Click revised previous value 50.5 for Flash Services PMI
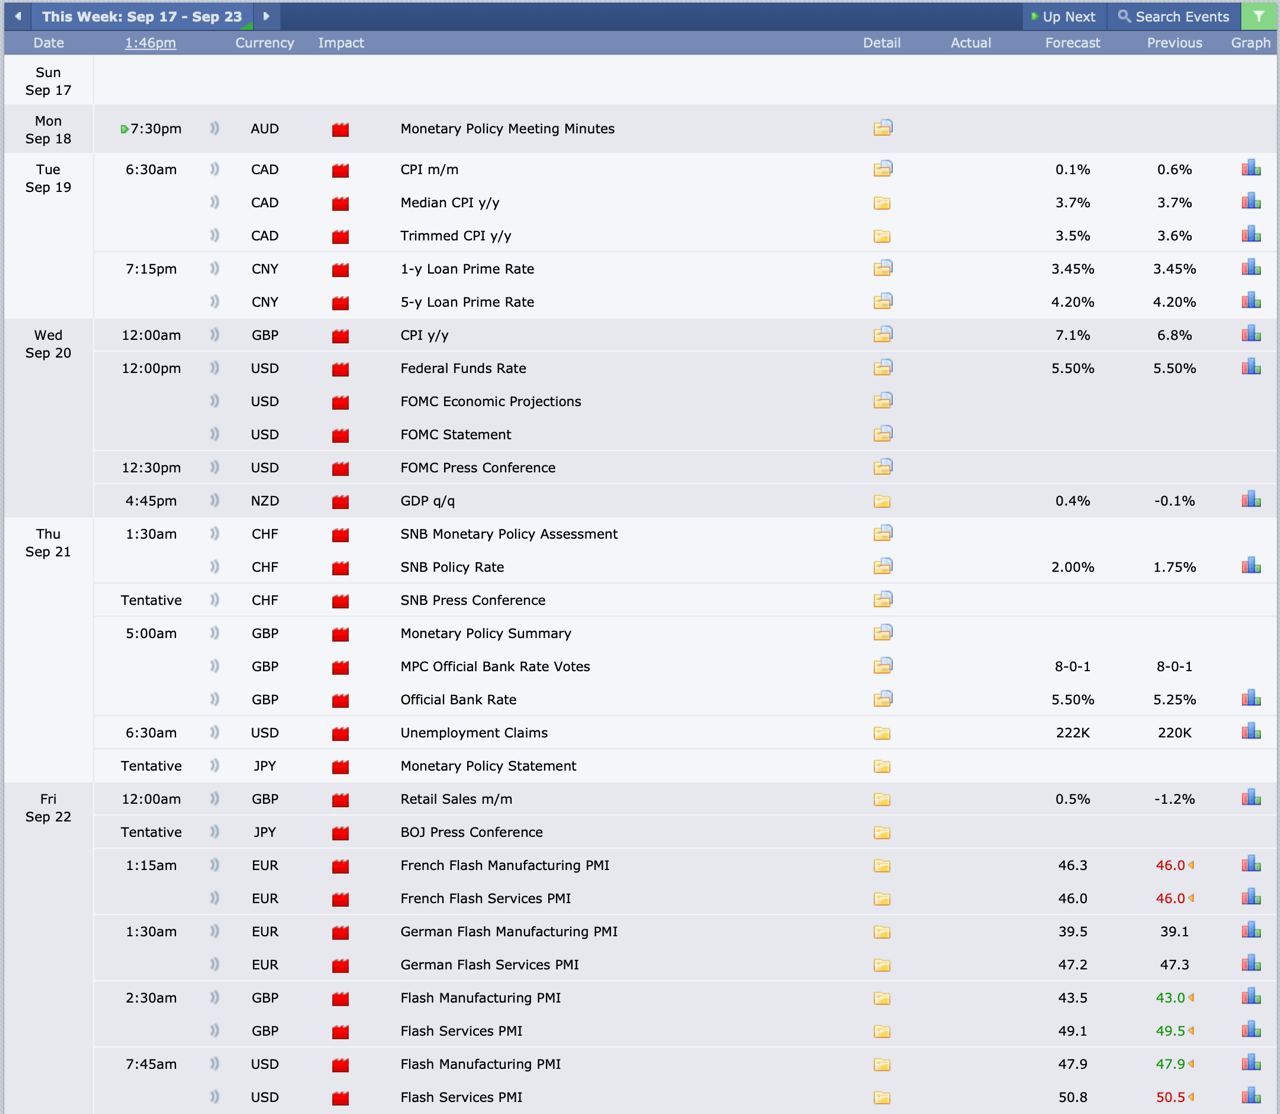 [1170, 1097]
